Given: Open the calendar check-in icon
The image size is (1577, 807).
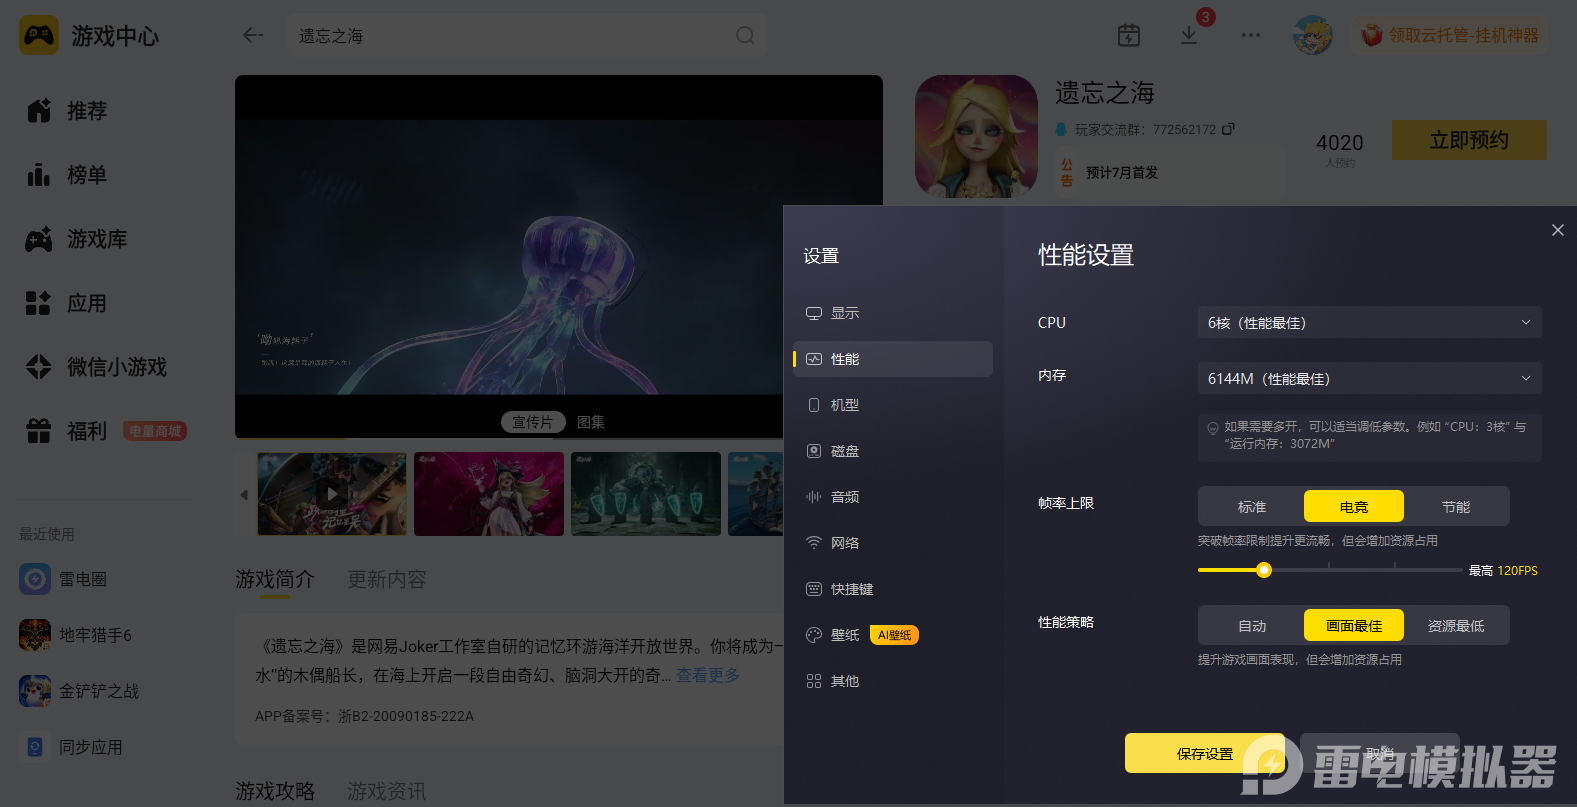Looking at the screenshot, I should 1129,35.
